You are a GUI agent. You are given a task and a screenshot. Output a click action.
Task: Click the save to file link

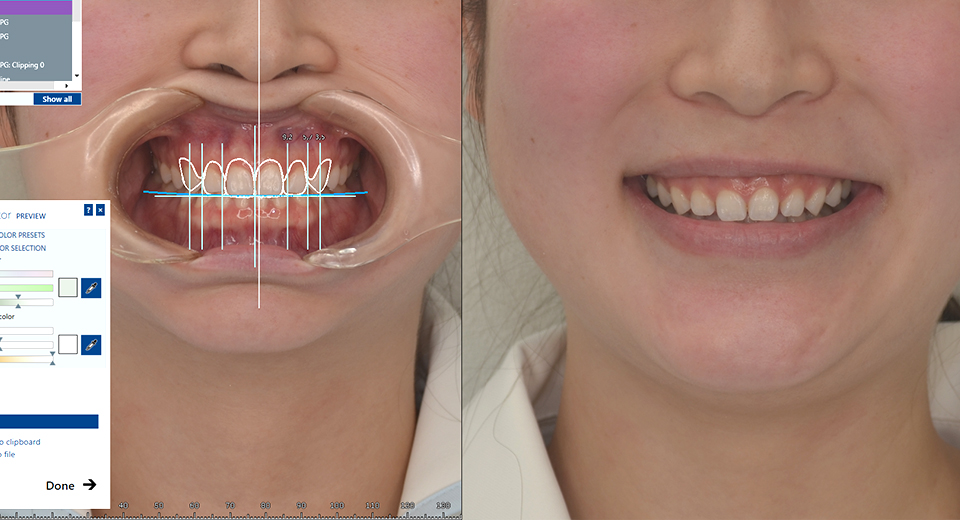[8, 454]
